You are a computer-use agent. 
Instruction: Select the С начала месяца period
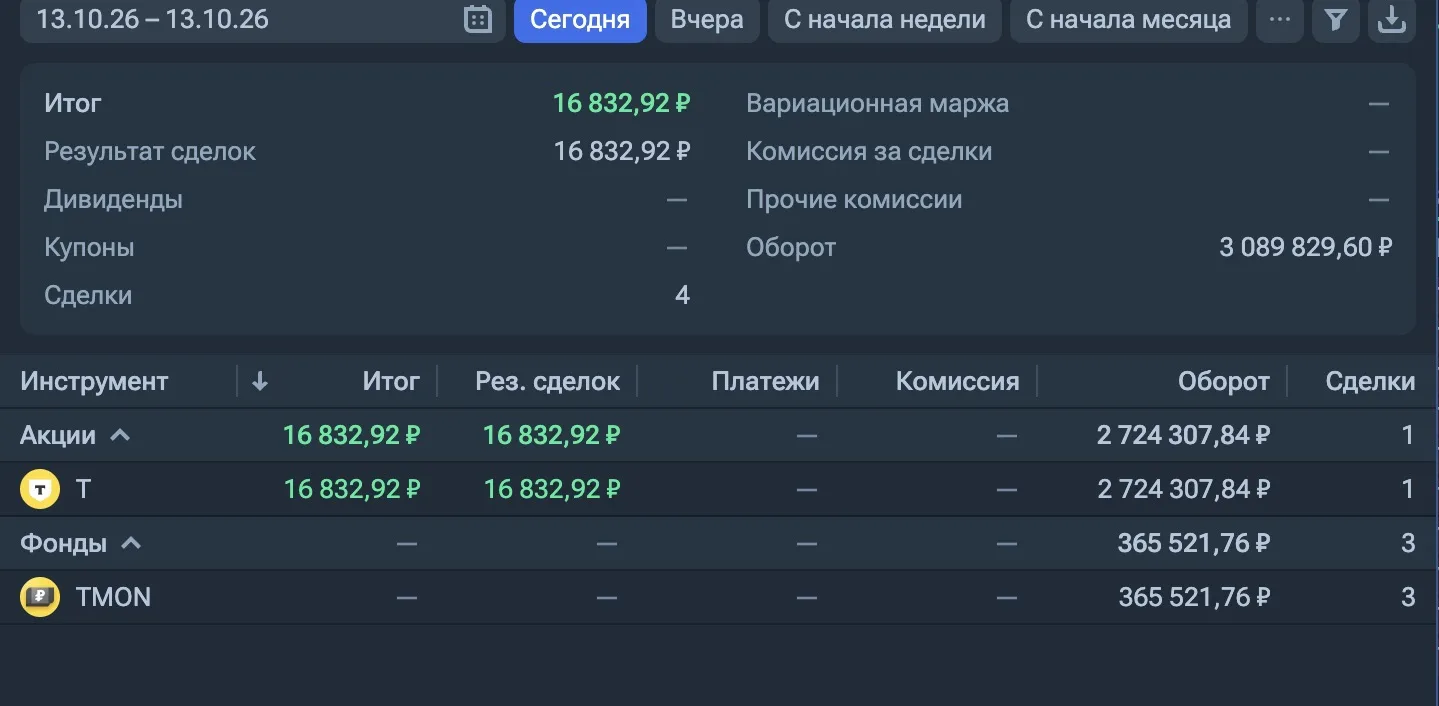(x=1128, y=19)
